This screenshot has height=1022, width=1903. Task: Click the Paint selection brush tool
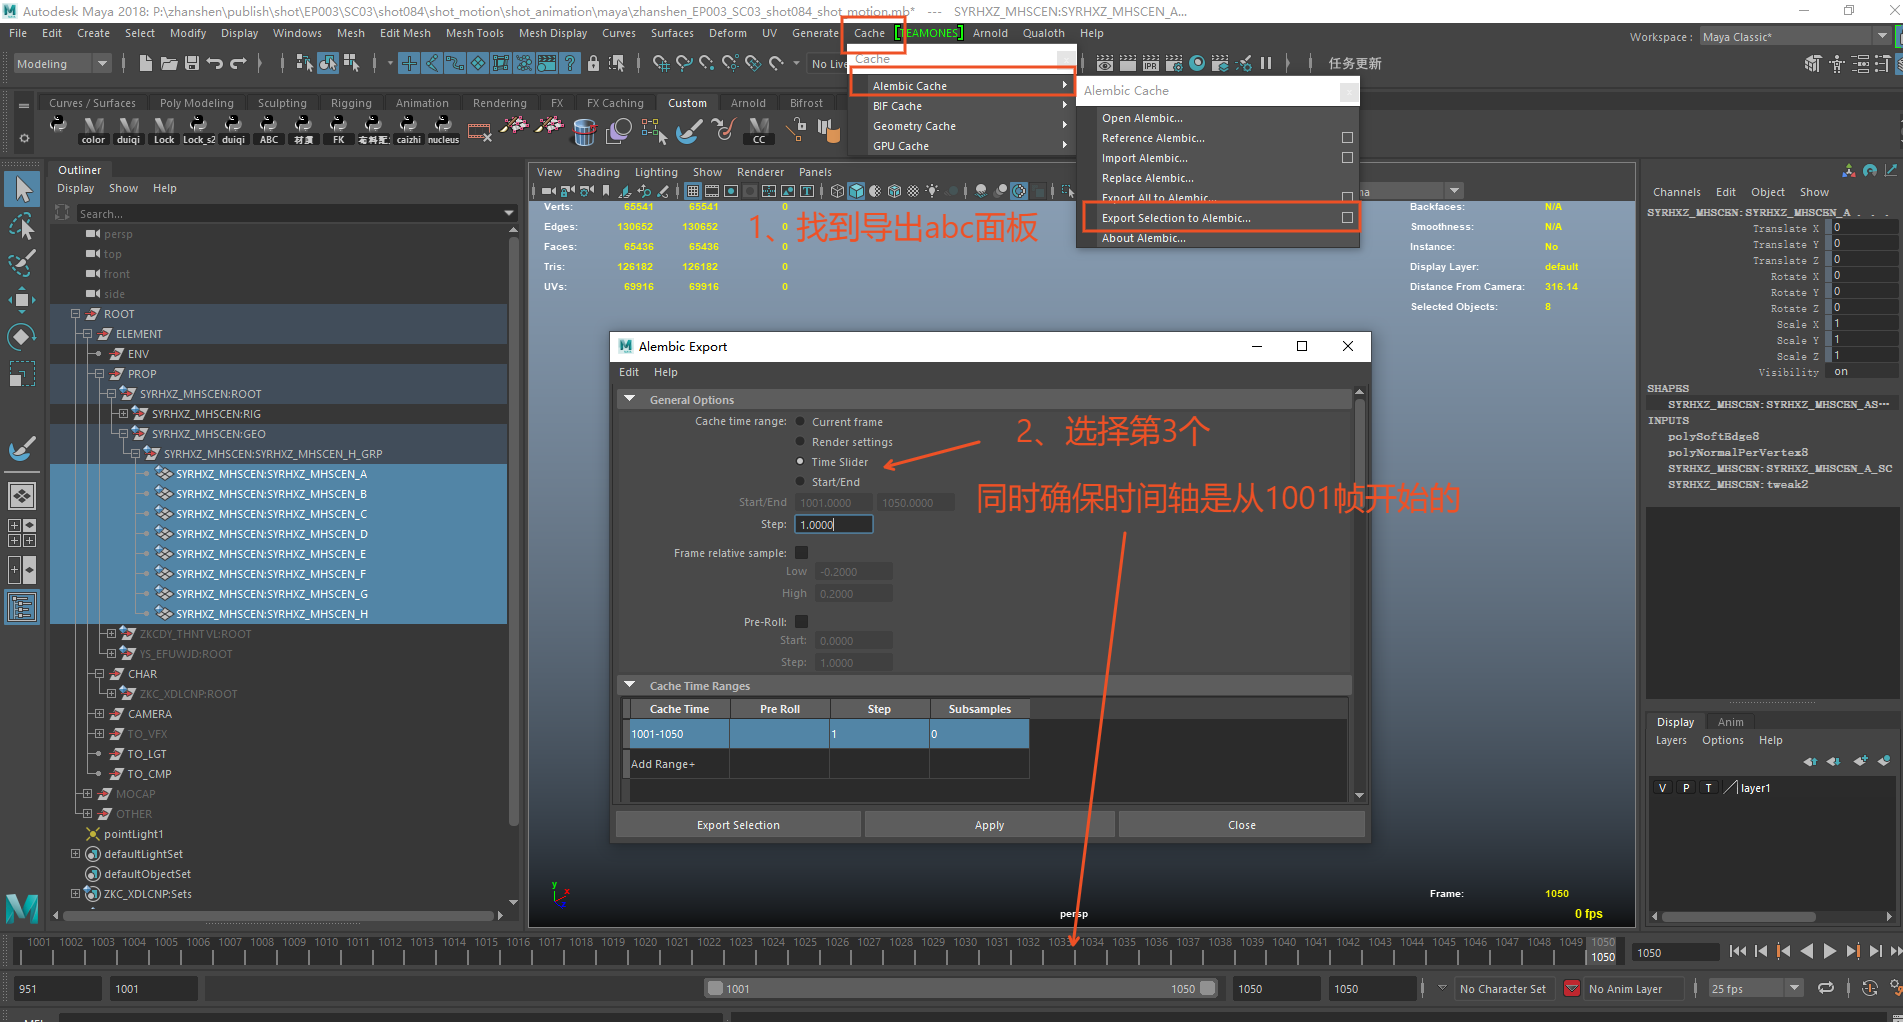tap(22, 264)
